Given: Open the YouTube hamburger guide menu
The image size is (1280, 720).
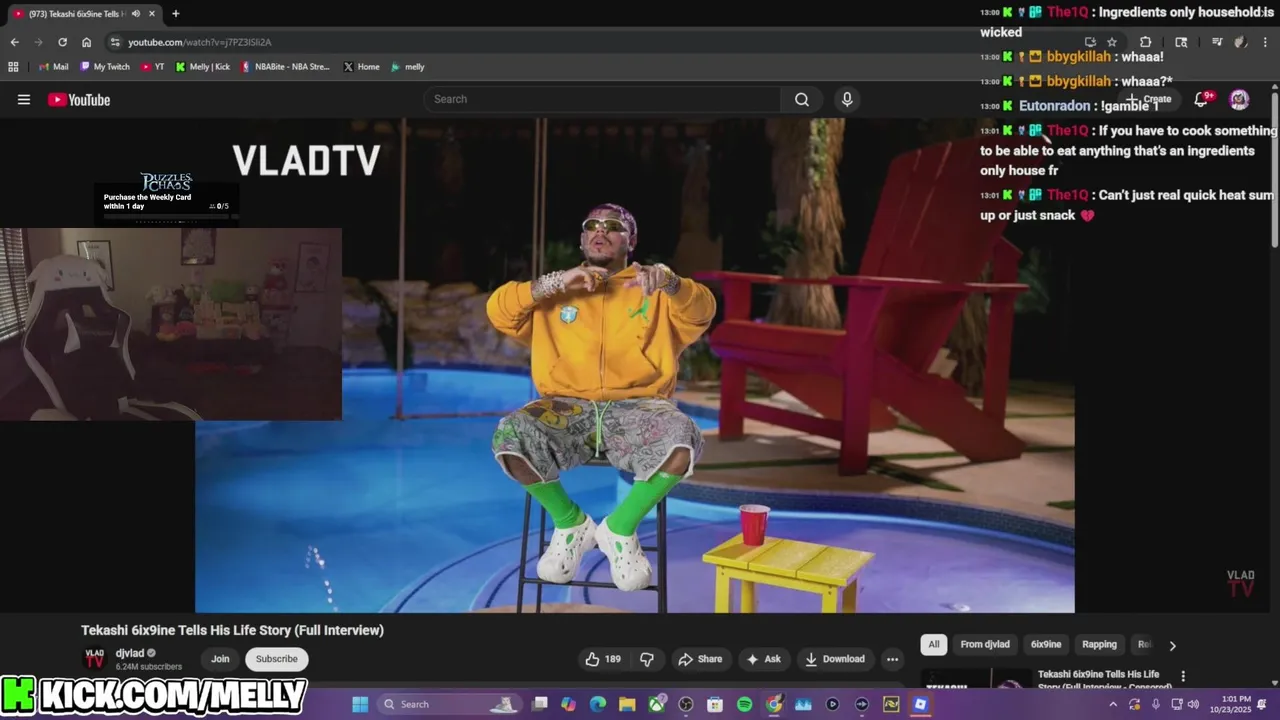Looking at the screenshot, I should (24, 99).
